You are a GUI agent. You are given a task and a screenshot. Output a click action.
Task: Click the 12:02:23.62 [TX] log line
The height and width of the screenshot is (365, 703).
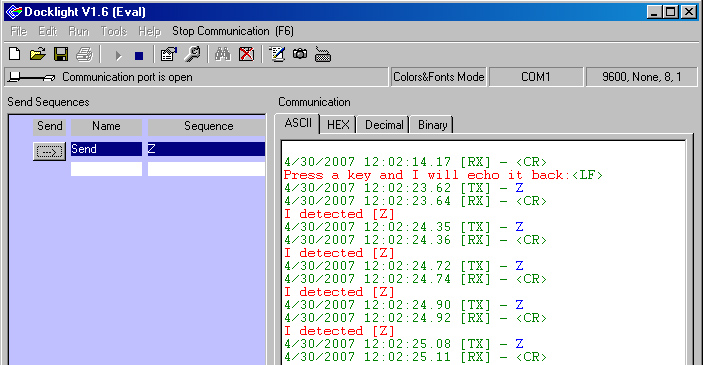tap(404, 188)
